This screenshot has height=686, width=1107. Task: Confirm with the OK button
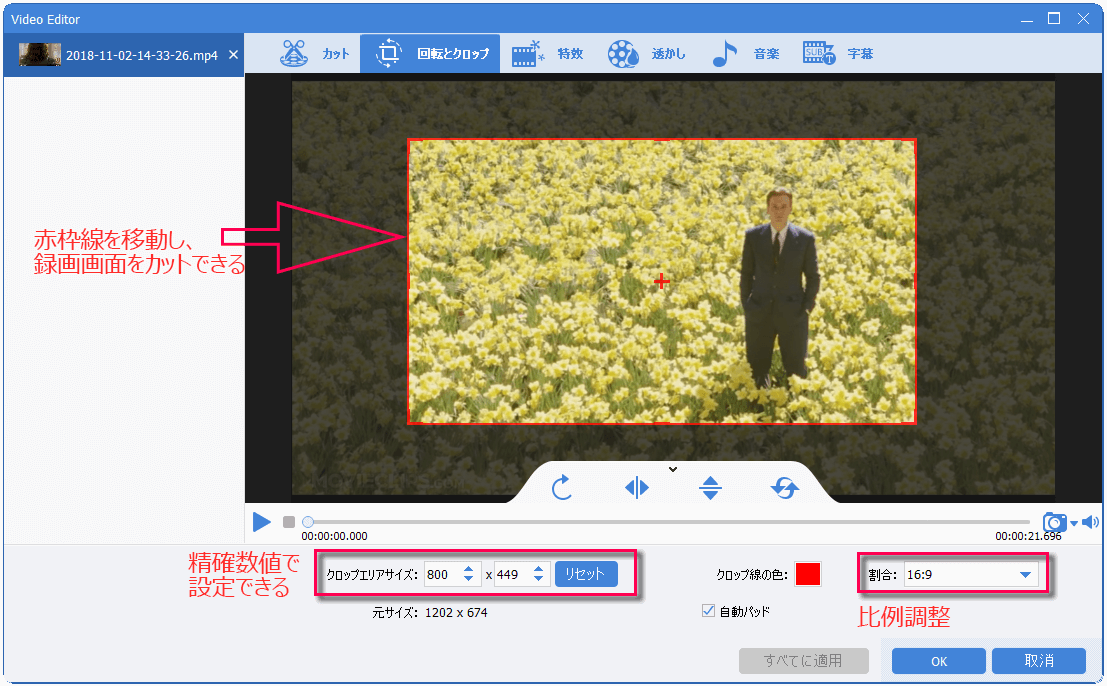click(x=938, y=661)
